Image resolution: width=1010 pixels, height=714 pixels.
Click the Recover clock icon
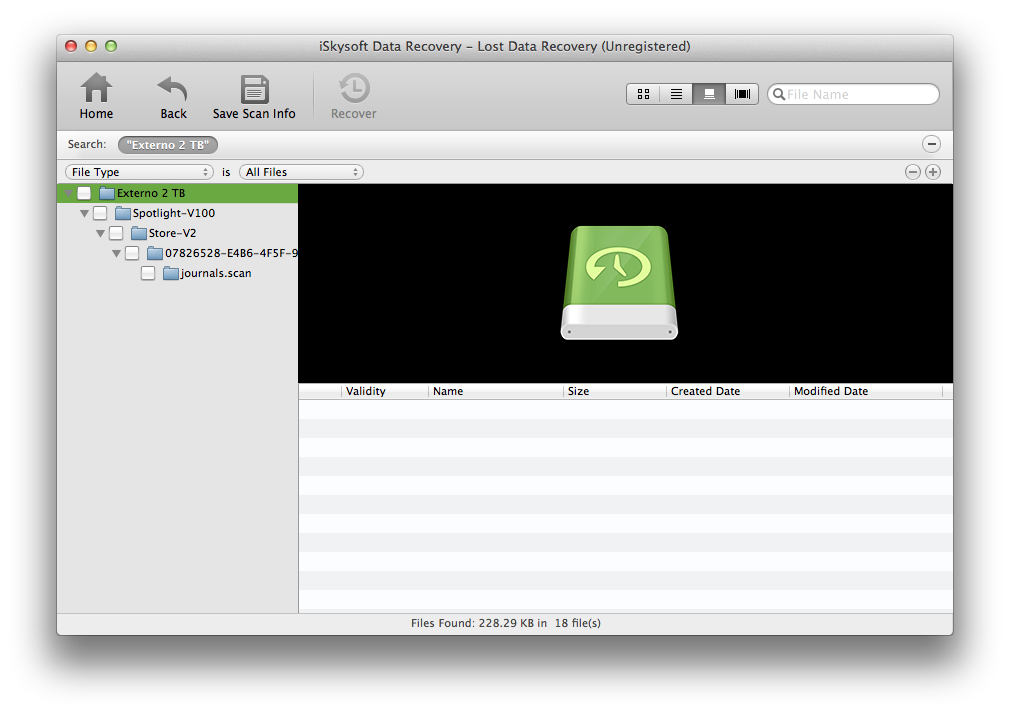tap(354, 88)
